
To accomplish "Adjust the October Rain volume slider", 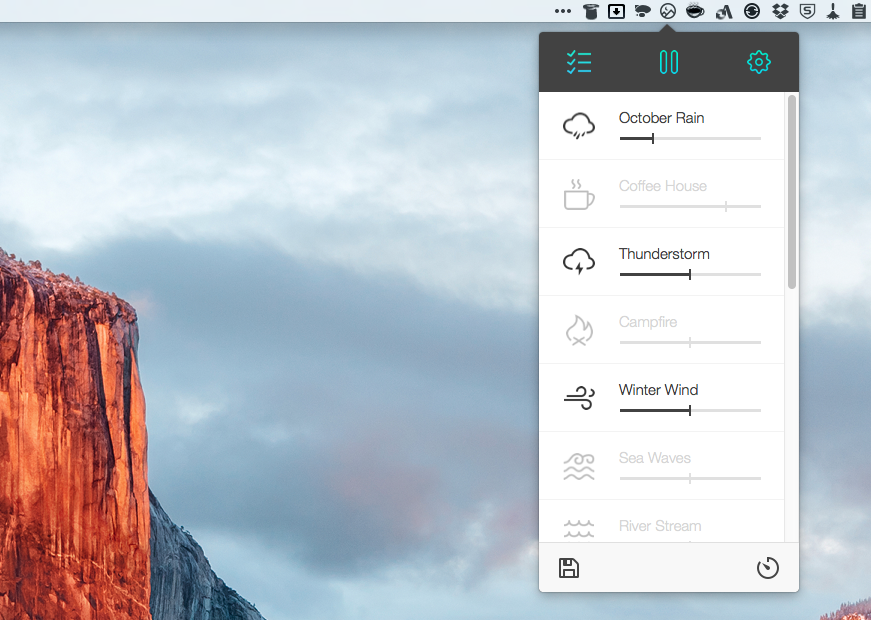I will [690, 138].
